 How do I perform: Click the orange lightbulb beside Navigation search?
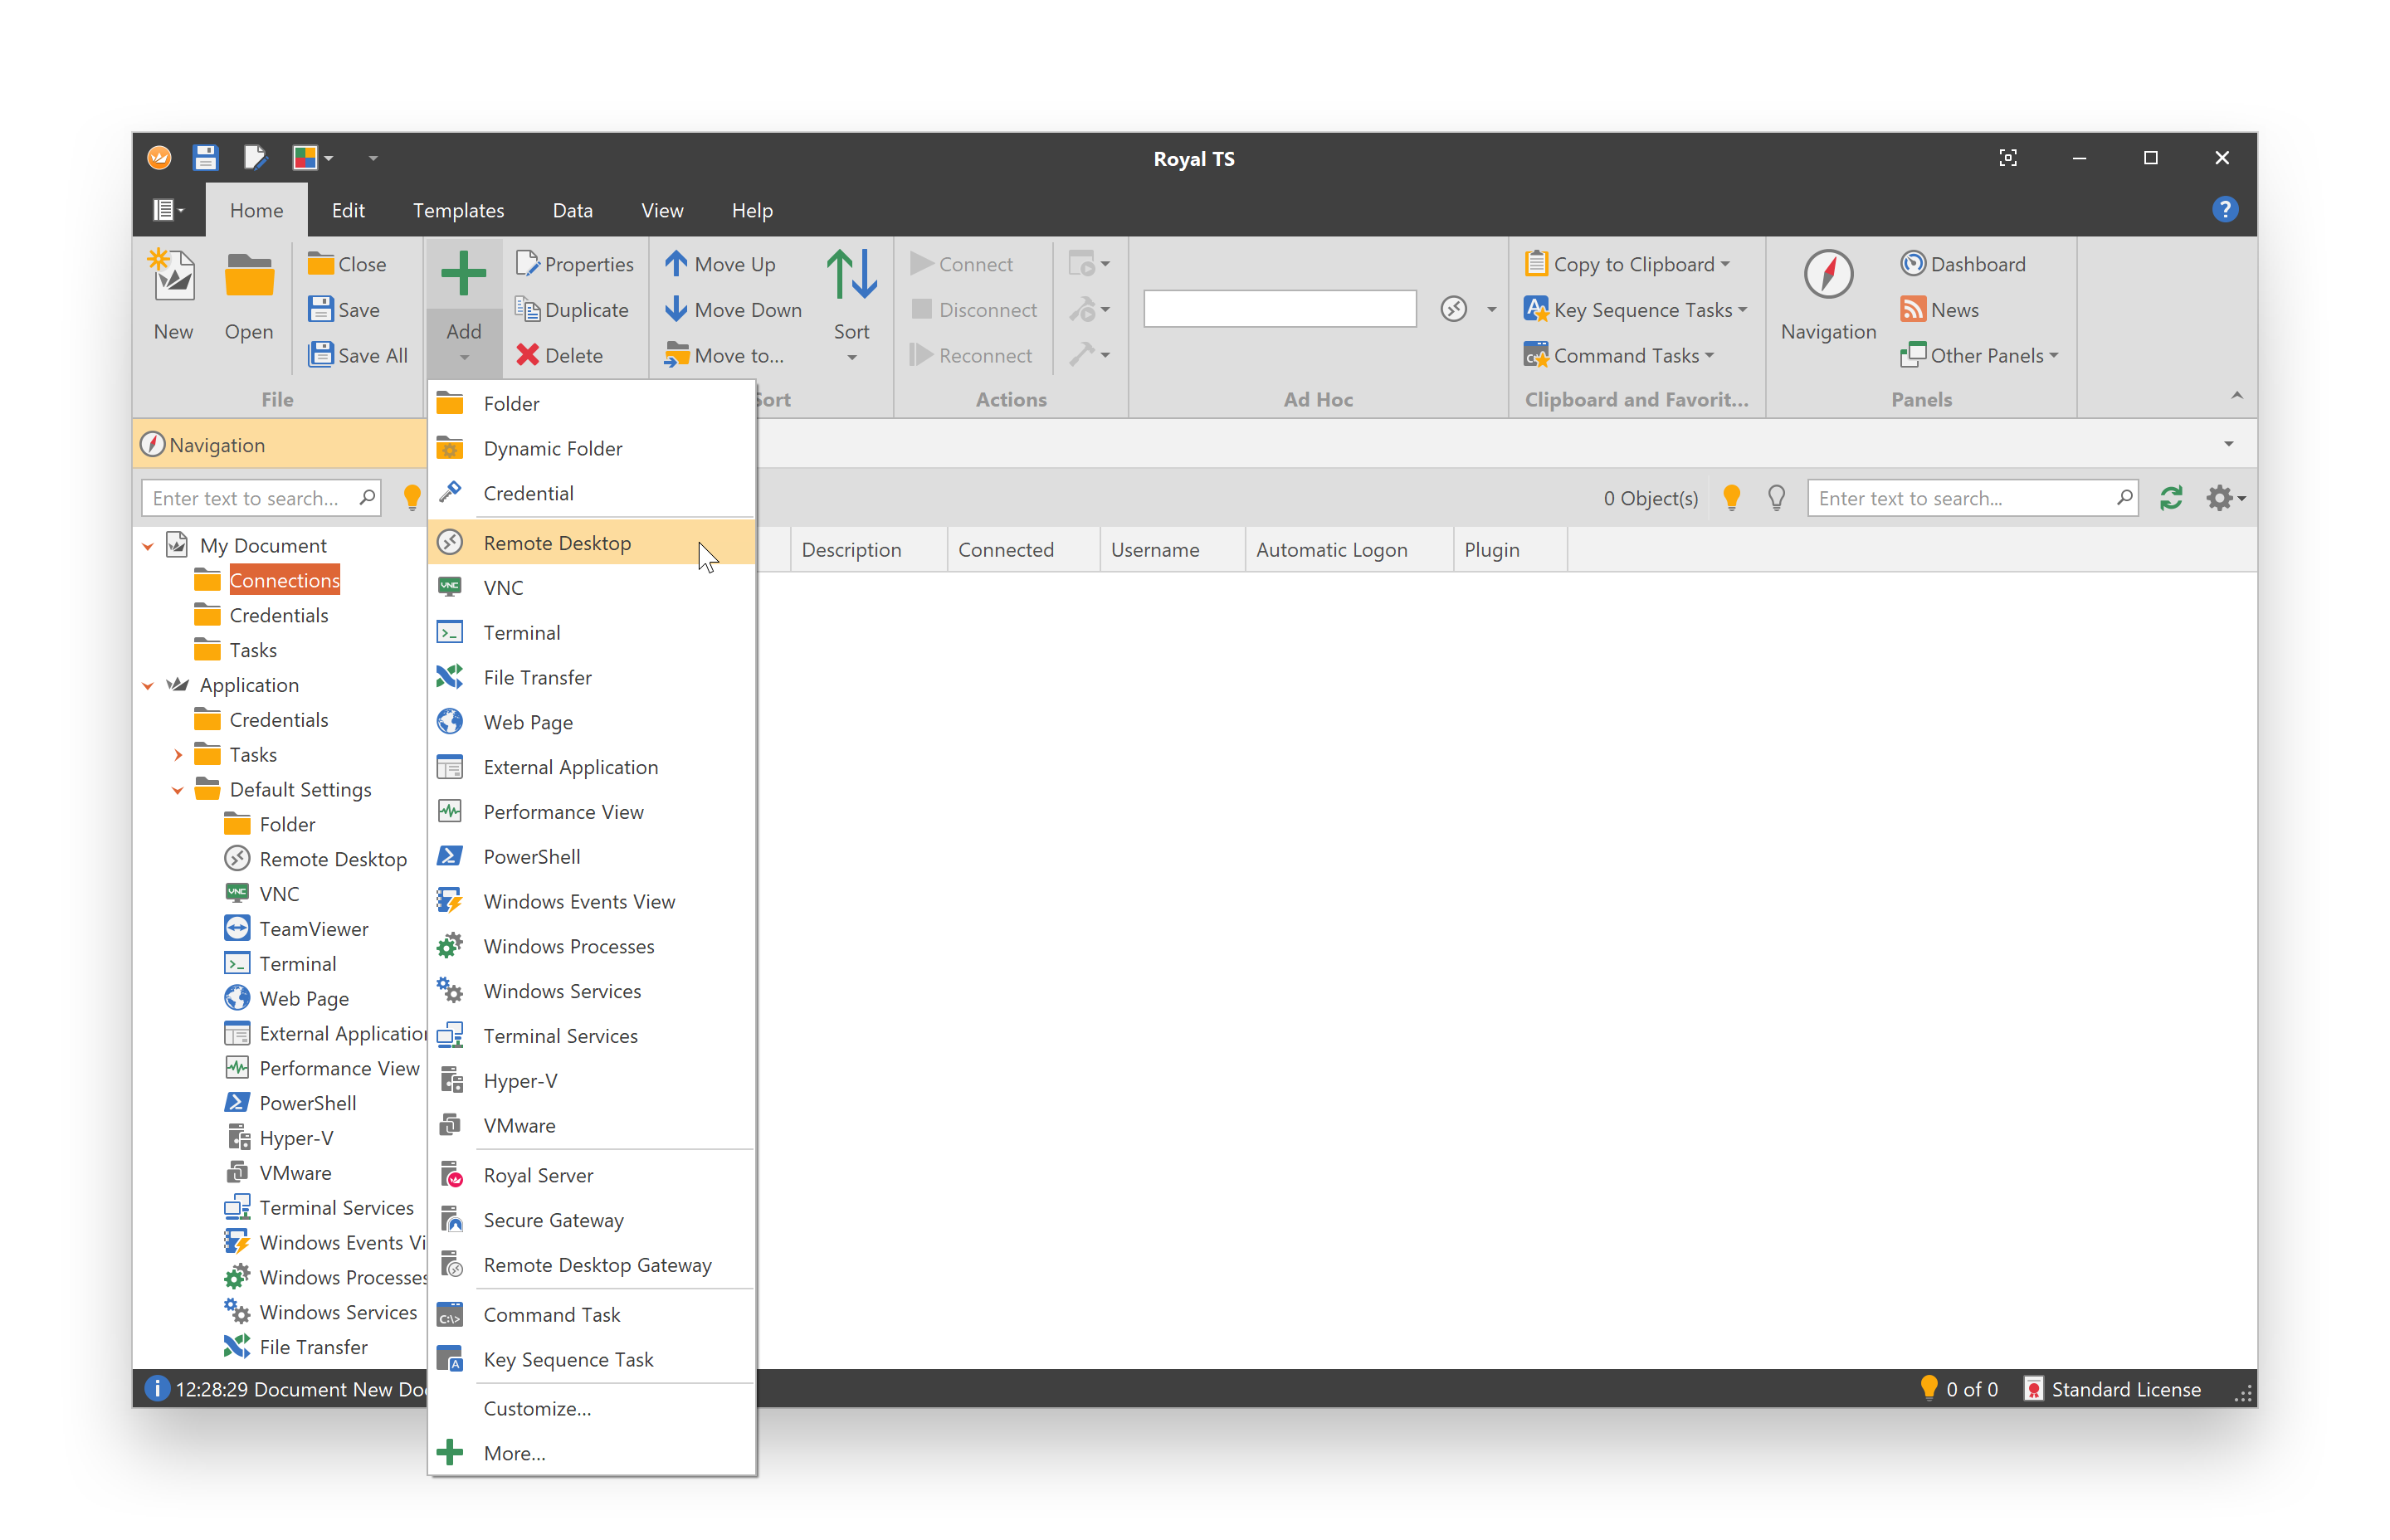pos(411,497)
